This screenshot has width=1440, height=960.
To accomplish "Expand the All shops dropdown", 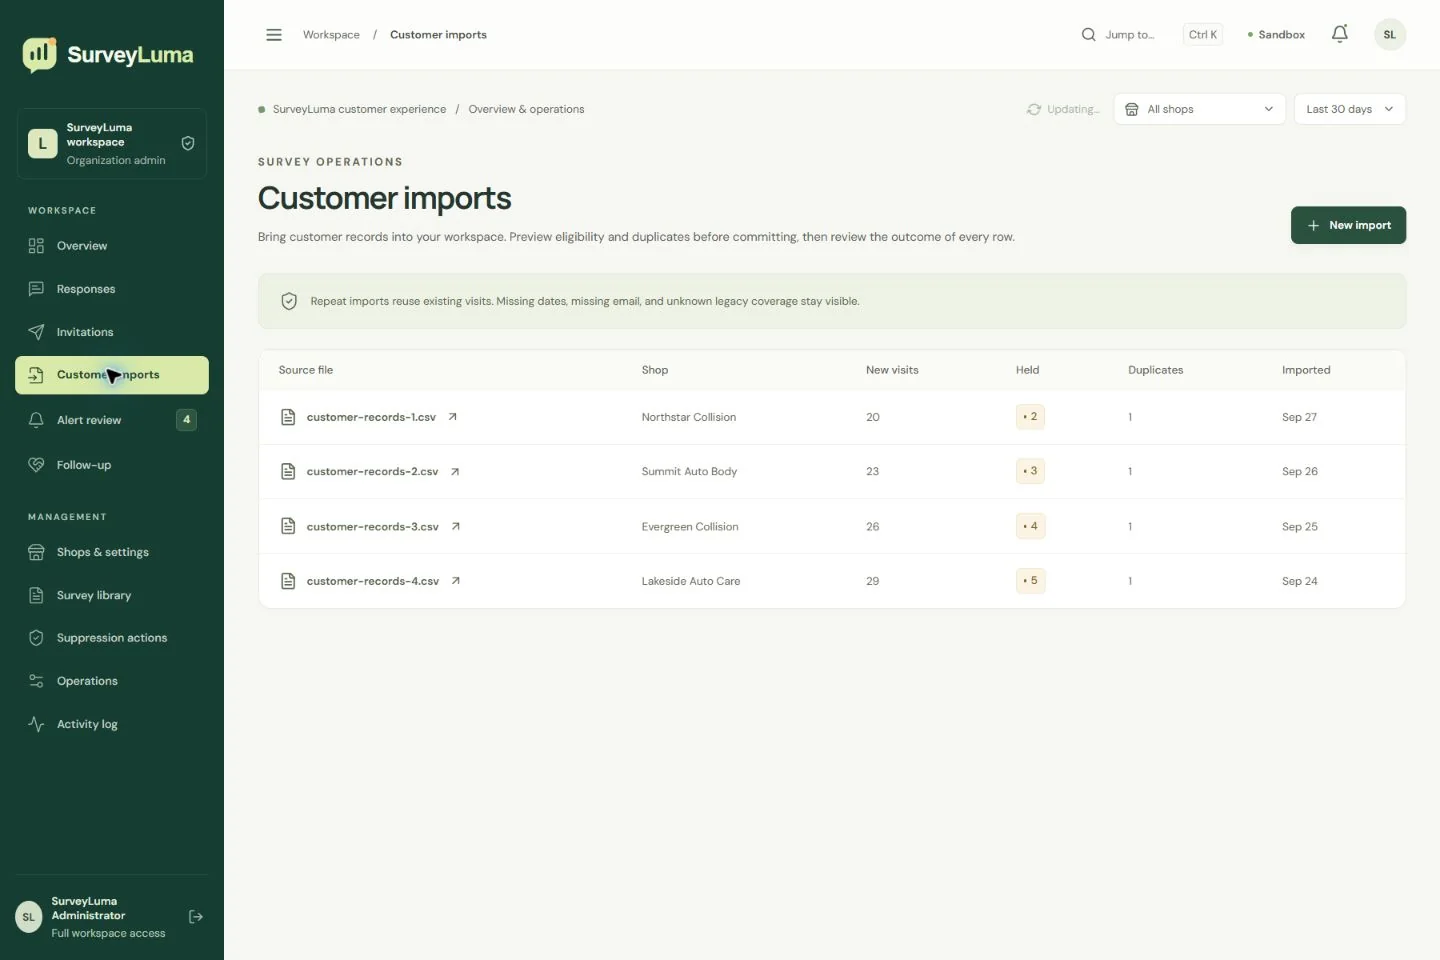I will (x=1200, y=109).
